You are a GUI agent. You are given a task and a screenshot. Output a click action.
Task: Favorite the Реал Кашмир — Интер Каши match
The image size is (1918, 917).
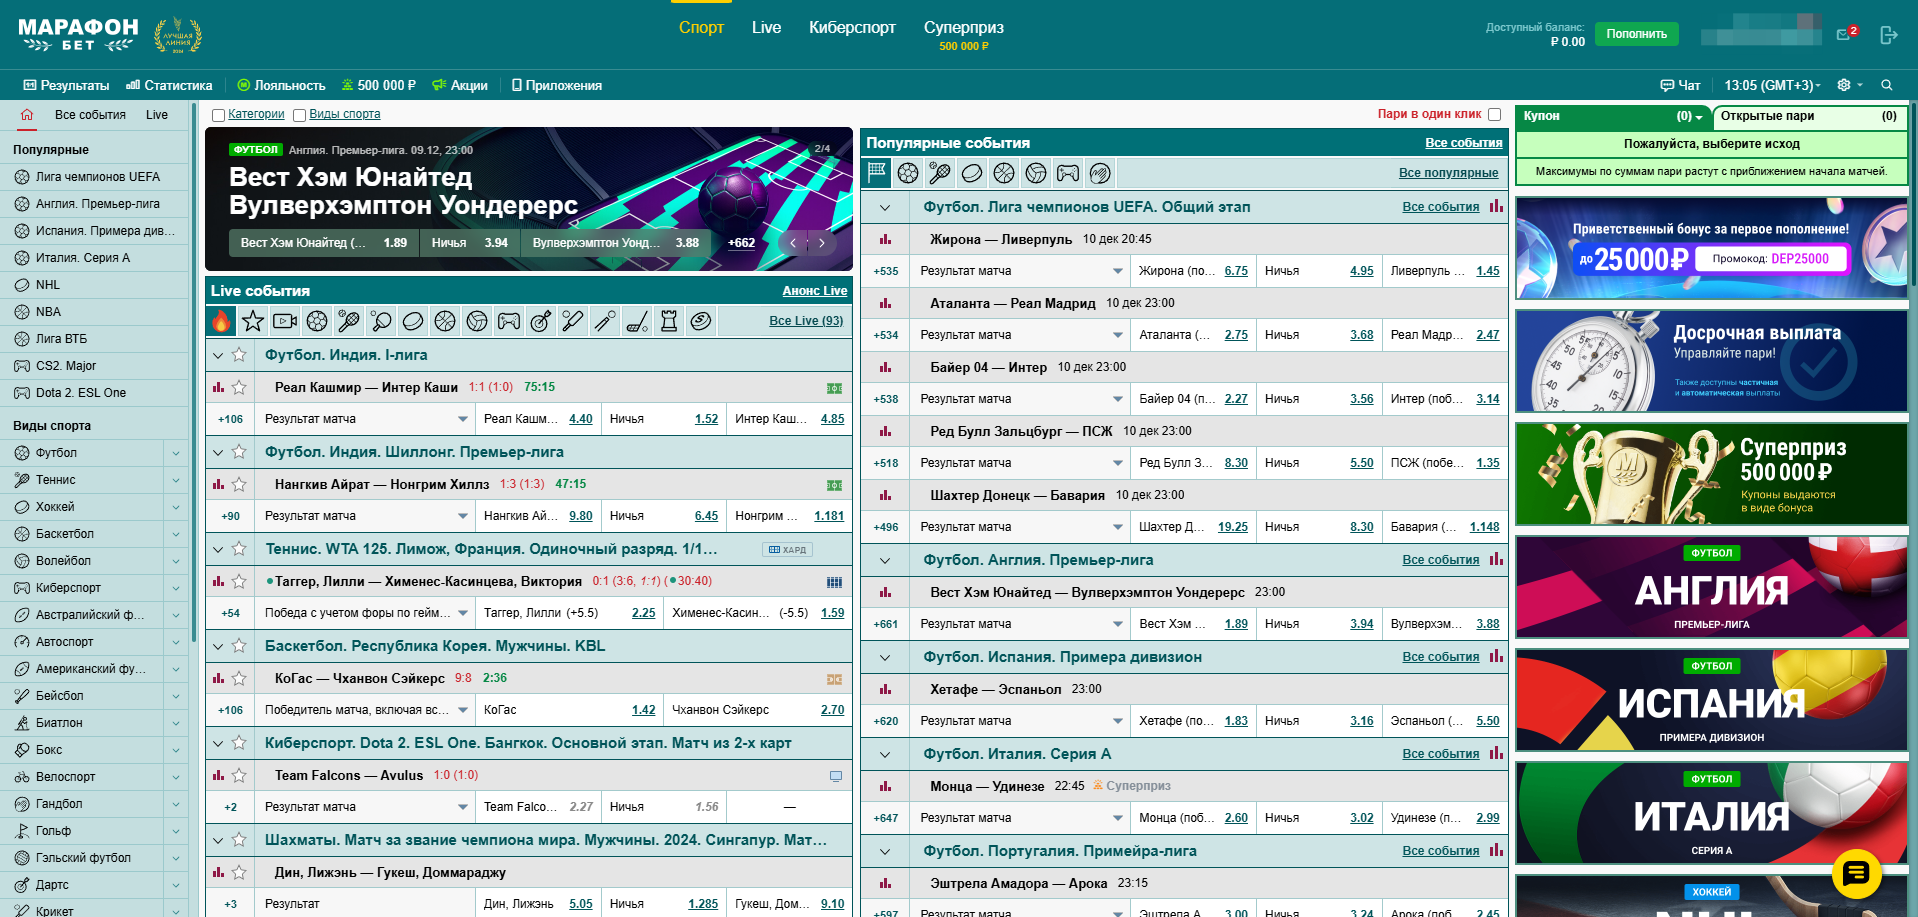239,387
